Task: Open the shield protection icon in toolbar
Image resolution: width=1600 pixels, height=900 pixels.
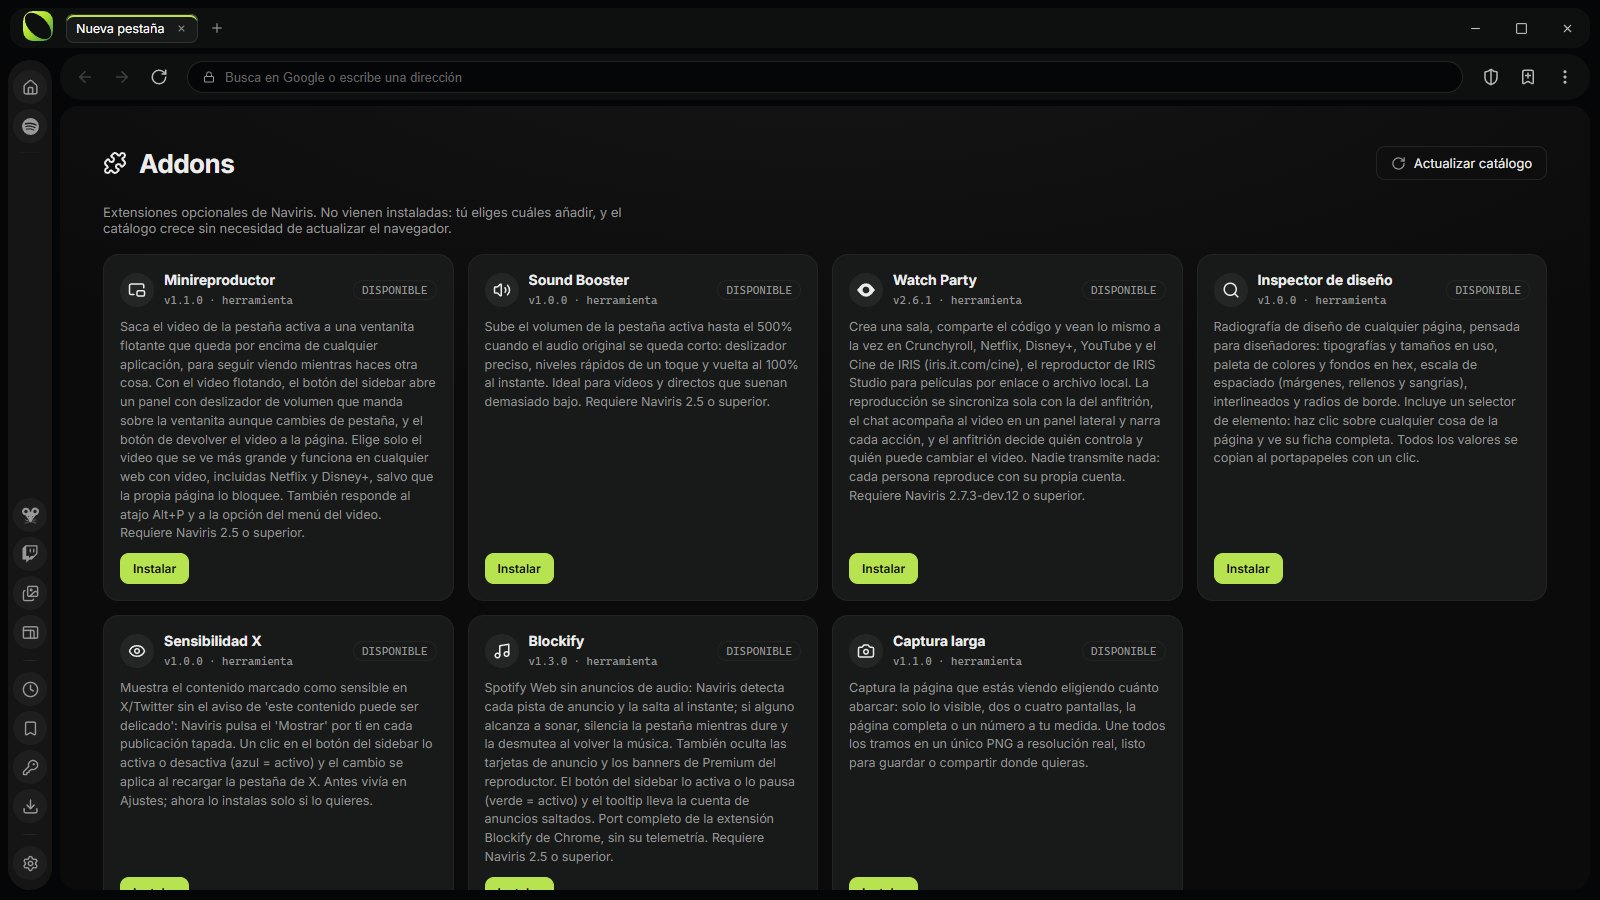Action: click(x=1491, y=77)
